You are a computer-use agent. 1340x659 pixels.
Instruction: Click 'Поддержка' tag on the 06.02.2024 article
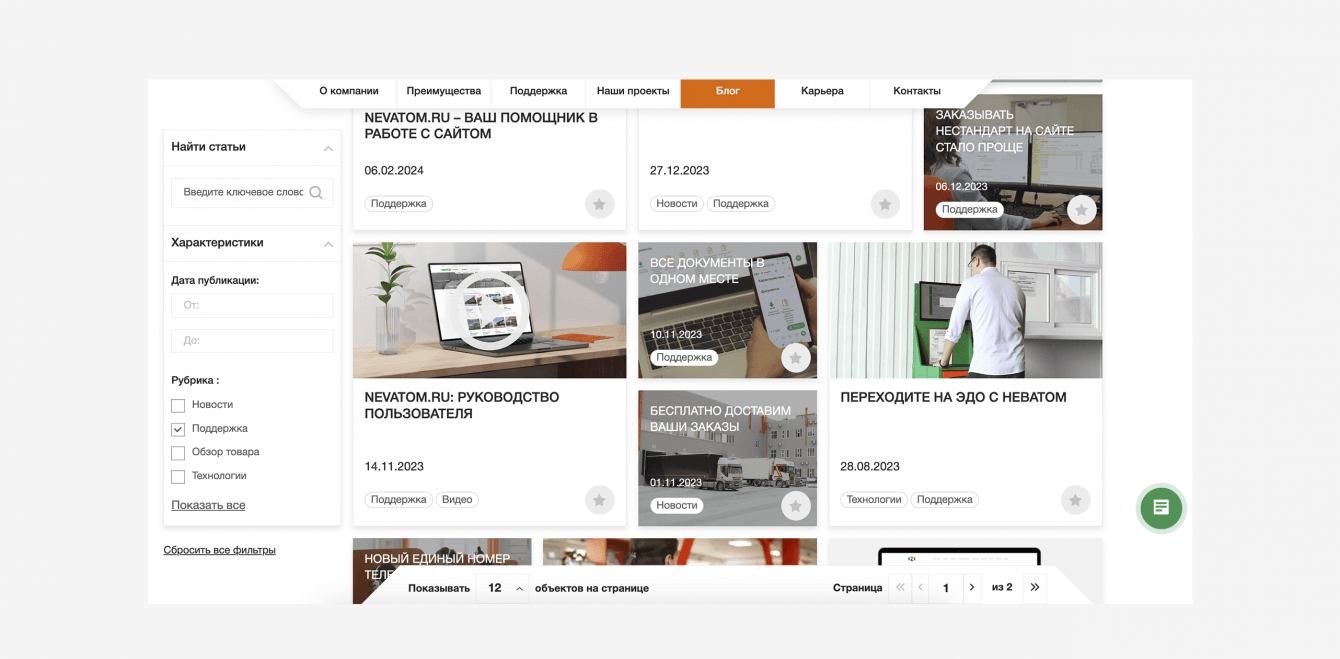pos(399,204)
